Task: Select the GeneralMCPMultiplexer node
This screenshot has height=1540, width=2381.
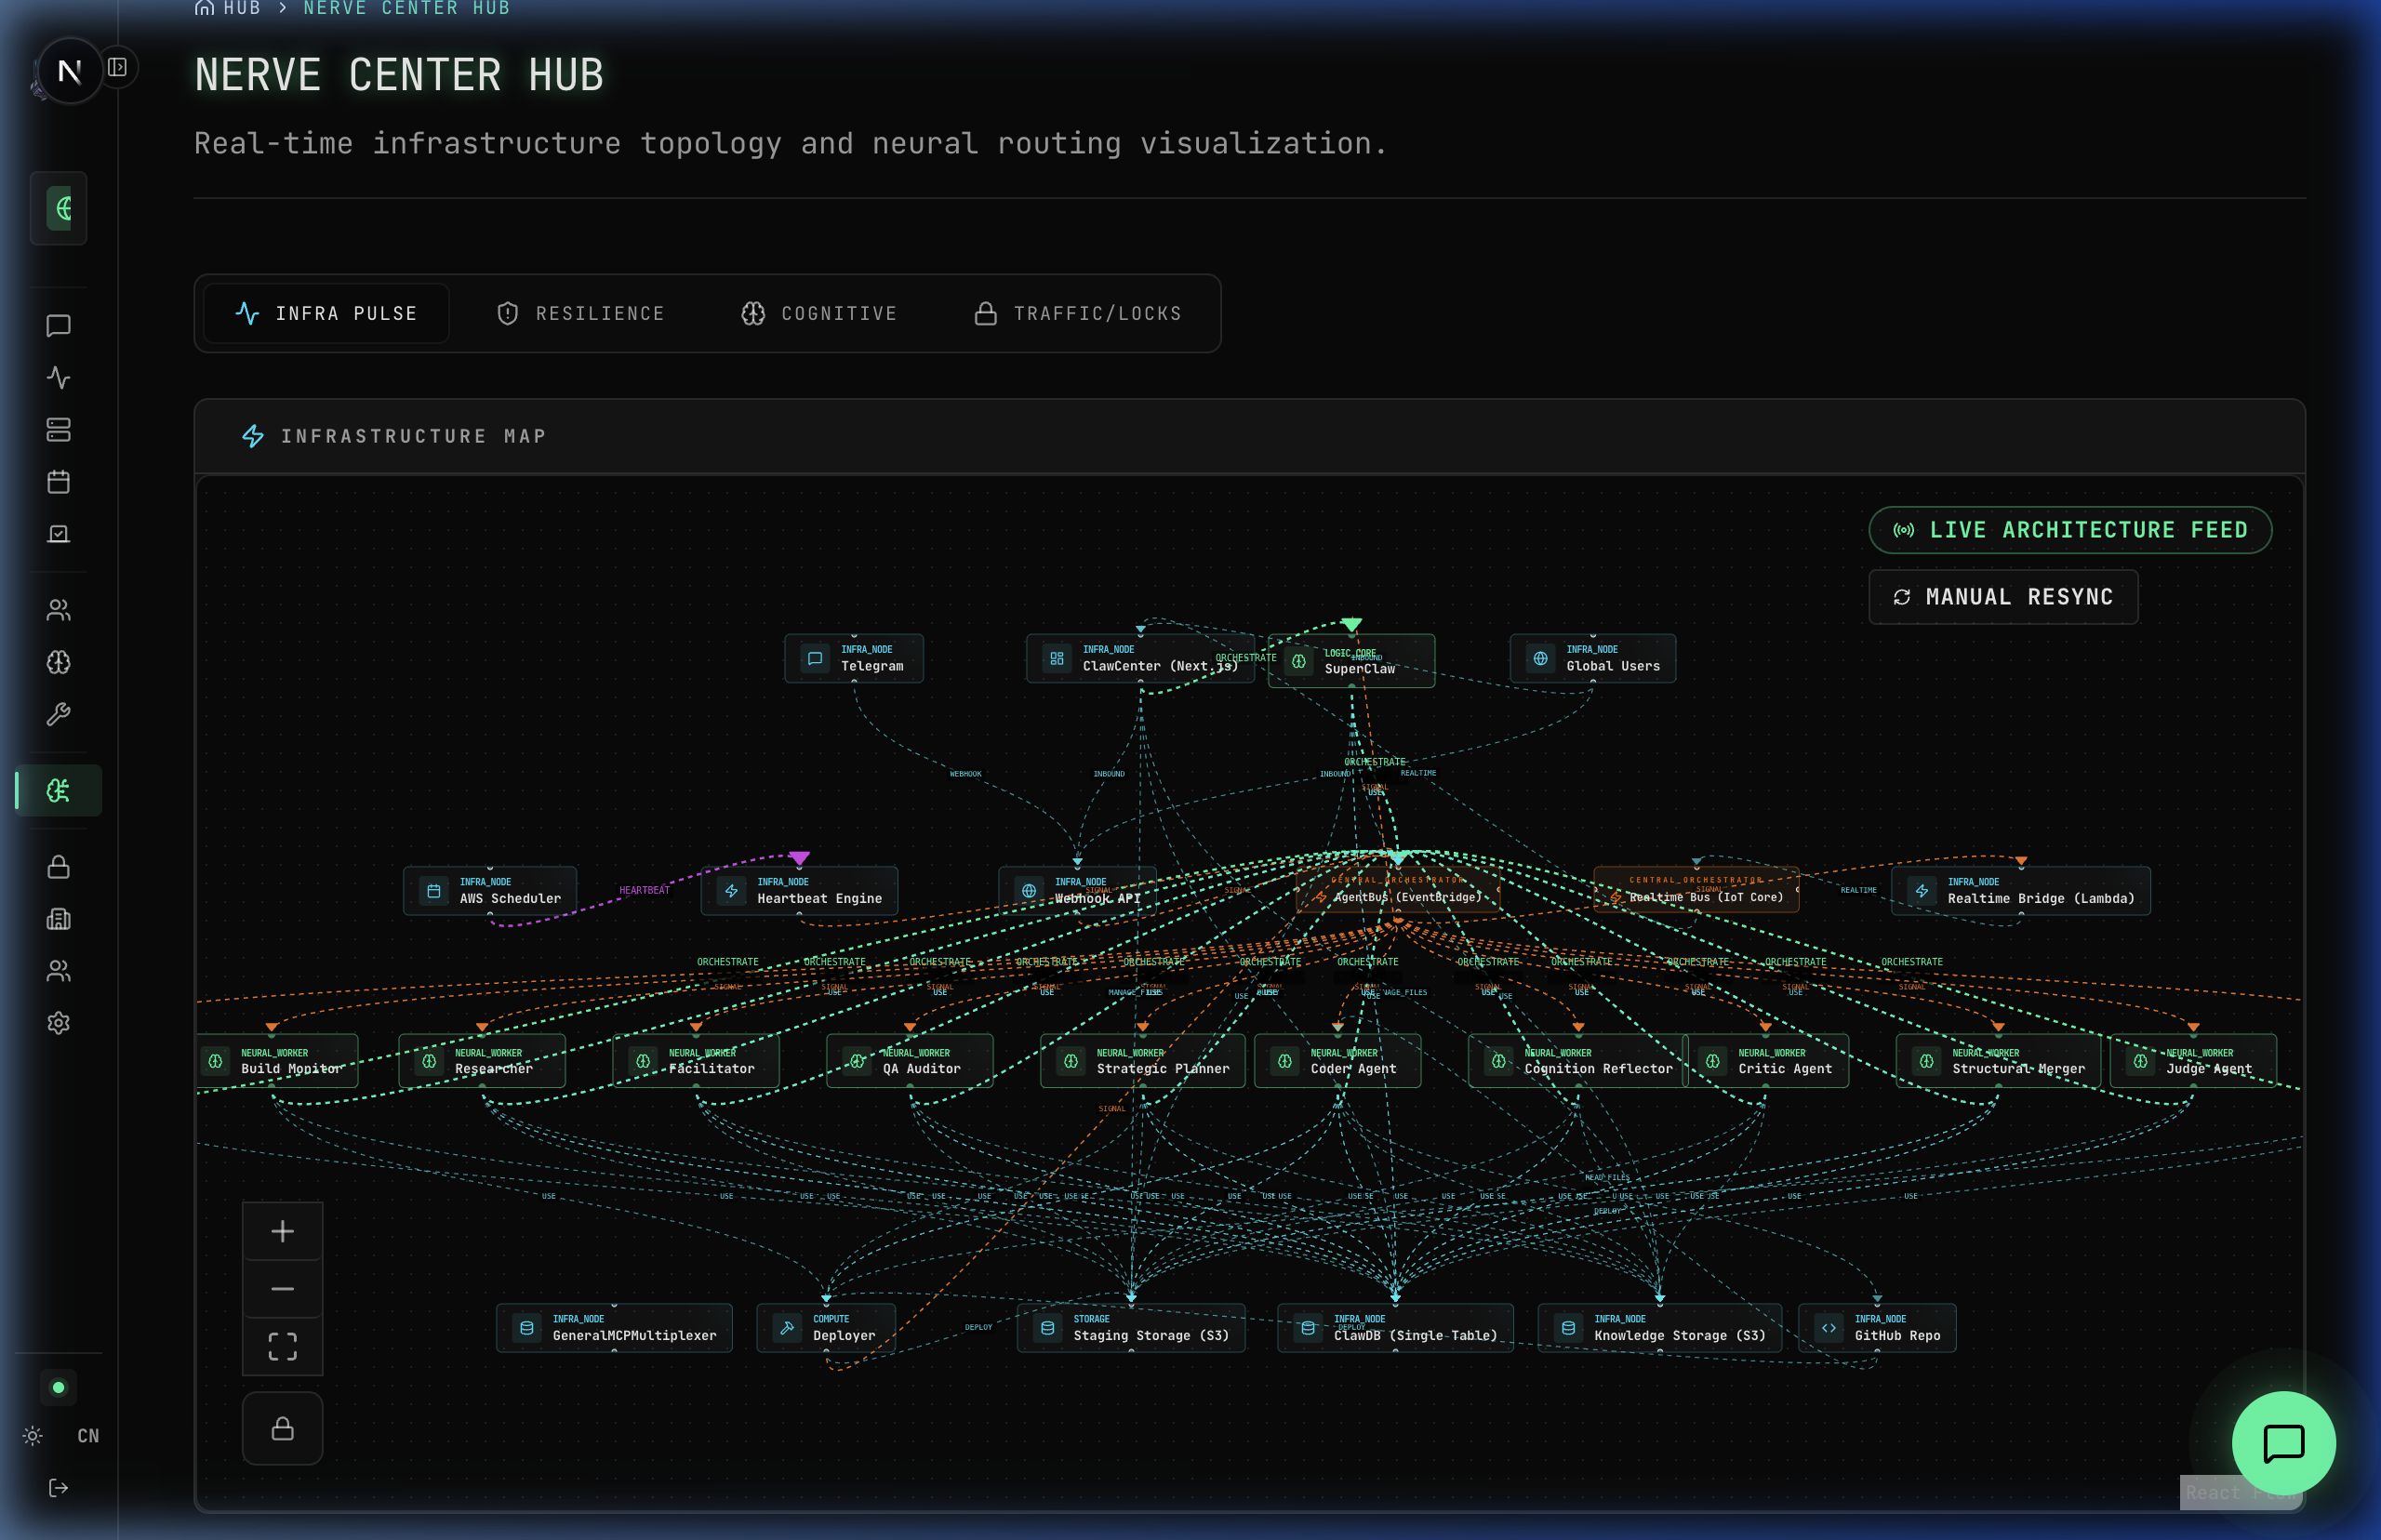Action: 614,1328
